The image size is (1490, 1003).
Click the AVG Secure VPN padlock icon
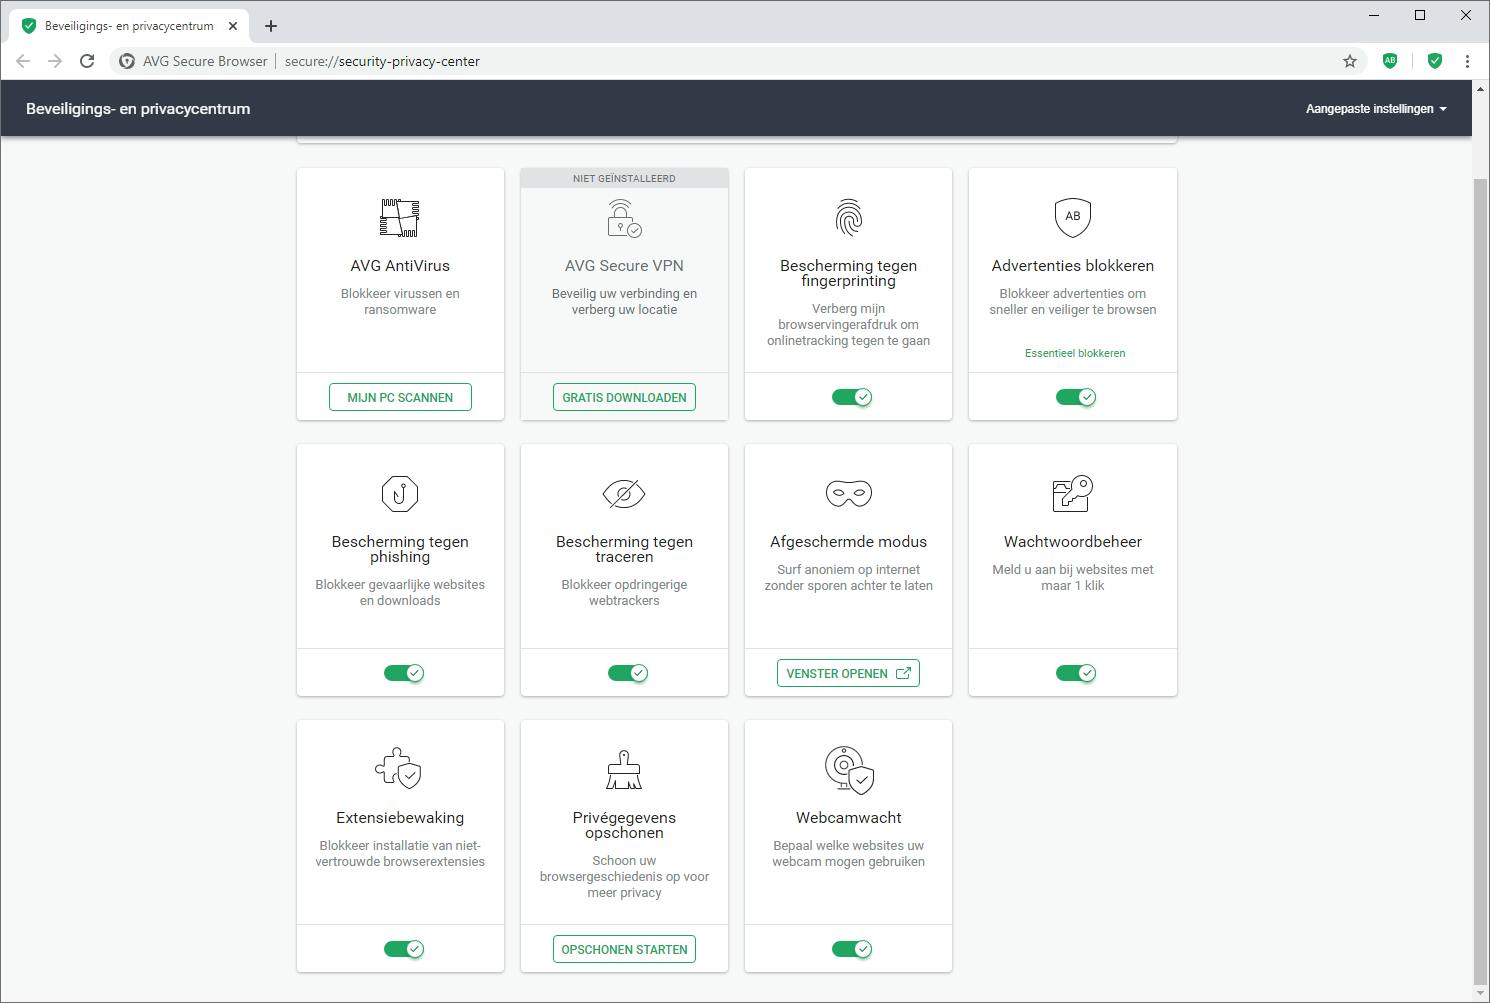624,218
